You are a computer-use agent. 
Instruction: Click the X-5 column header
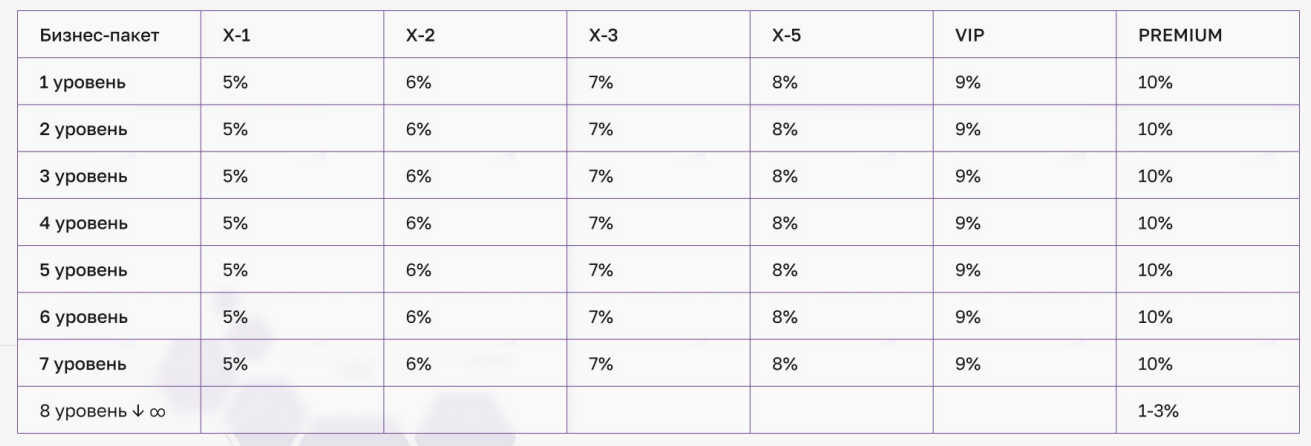[x=787, y=36]
